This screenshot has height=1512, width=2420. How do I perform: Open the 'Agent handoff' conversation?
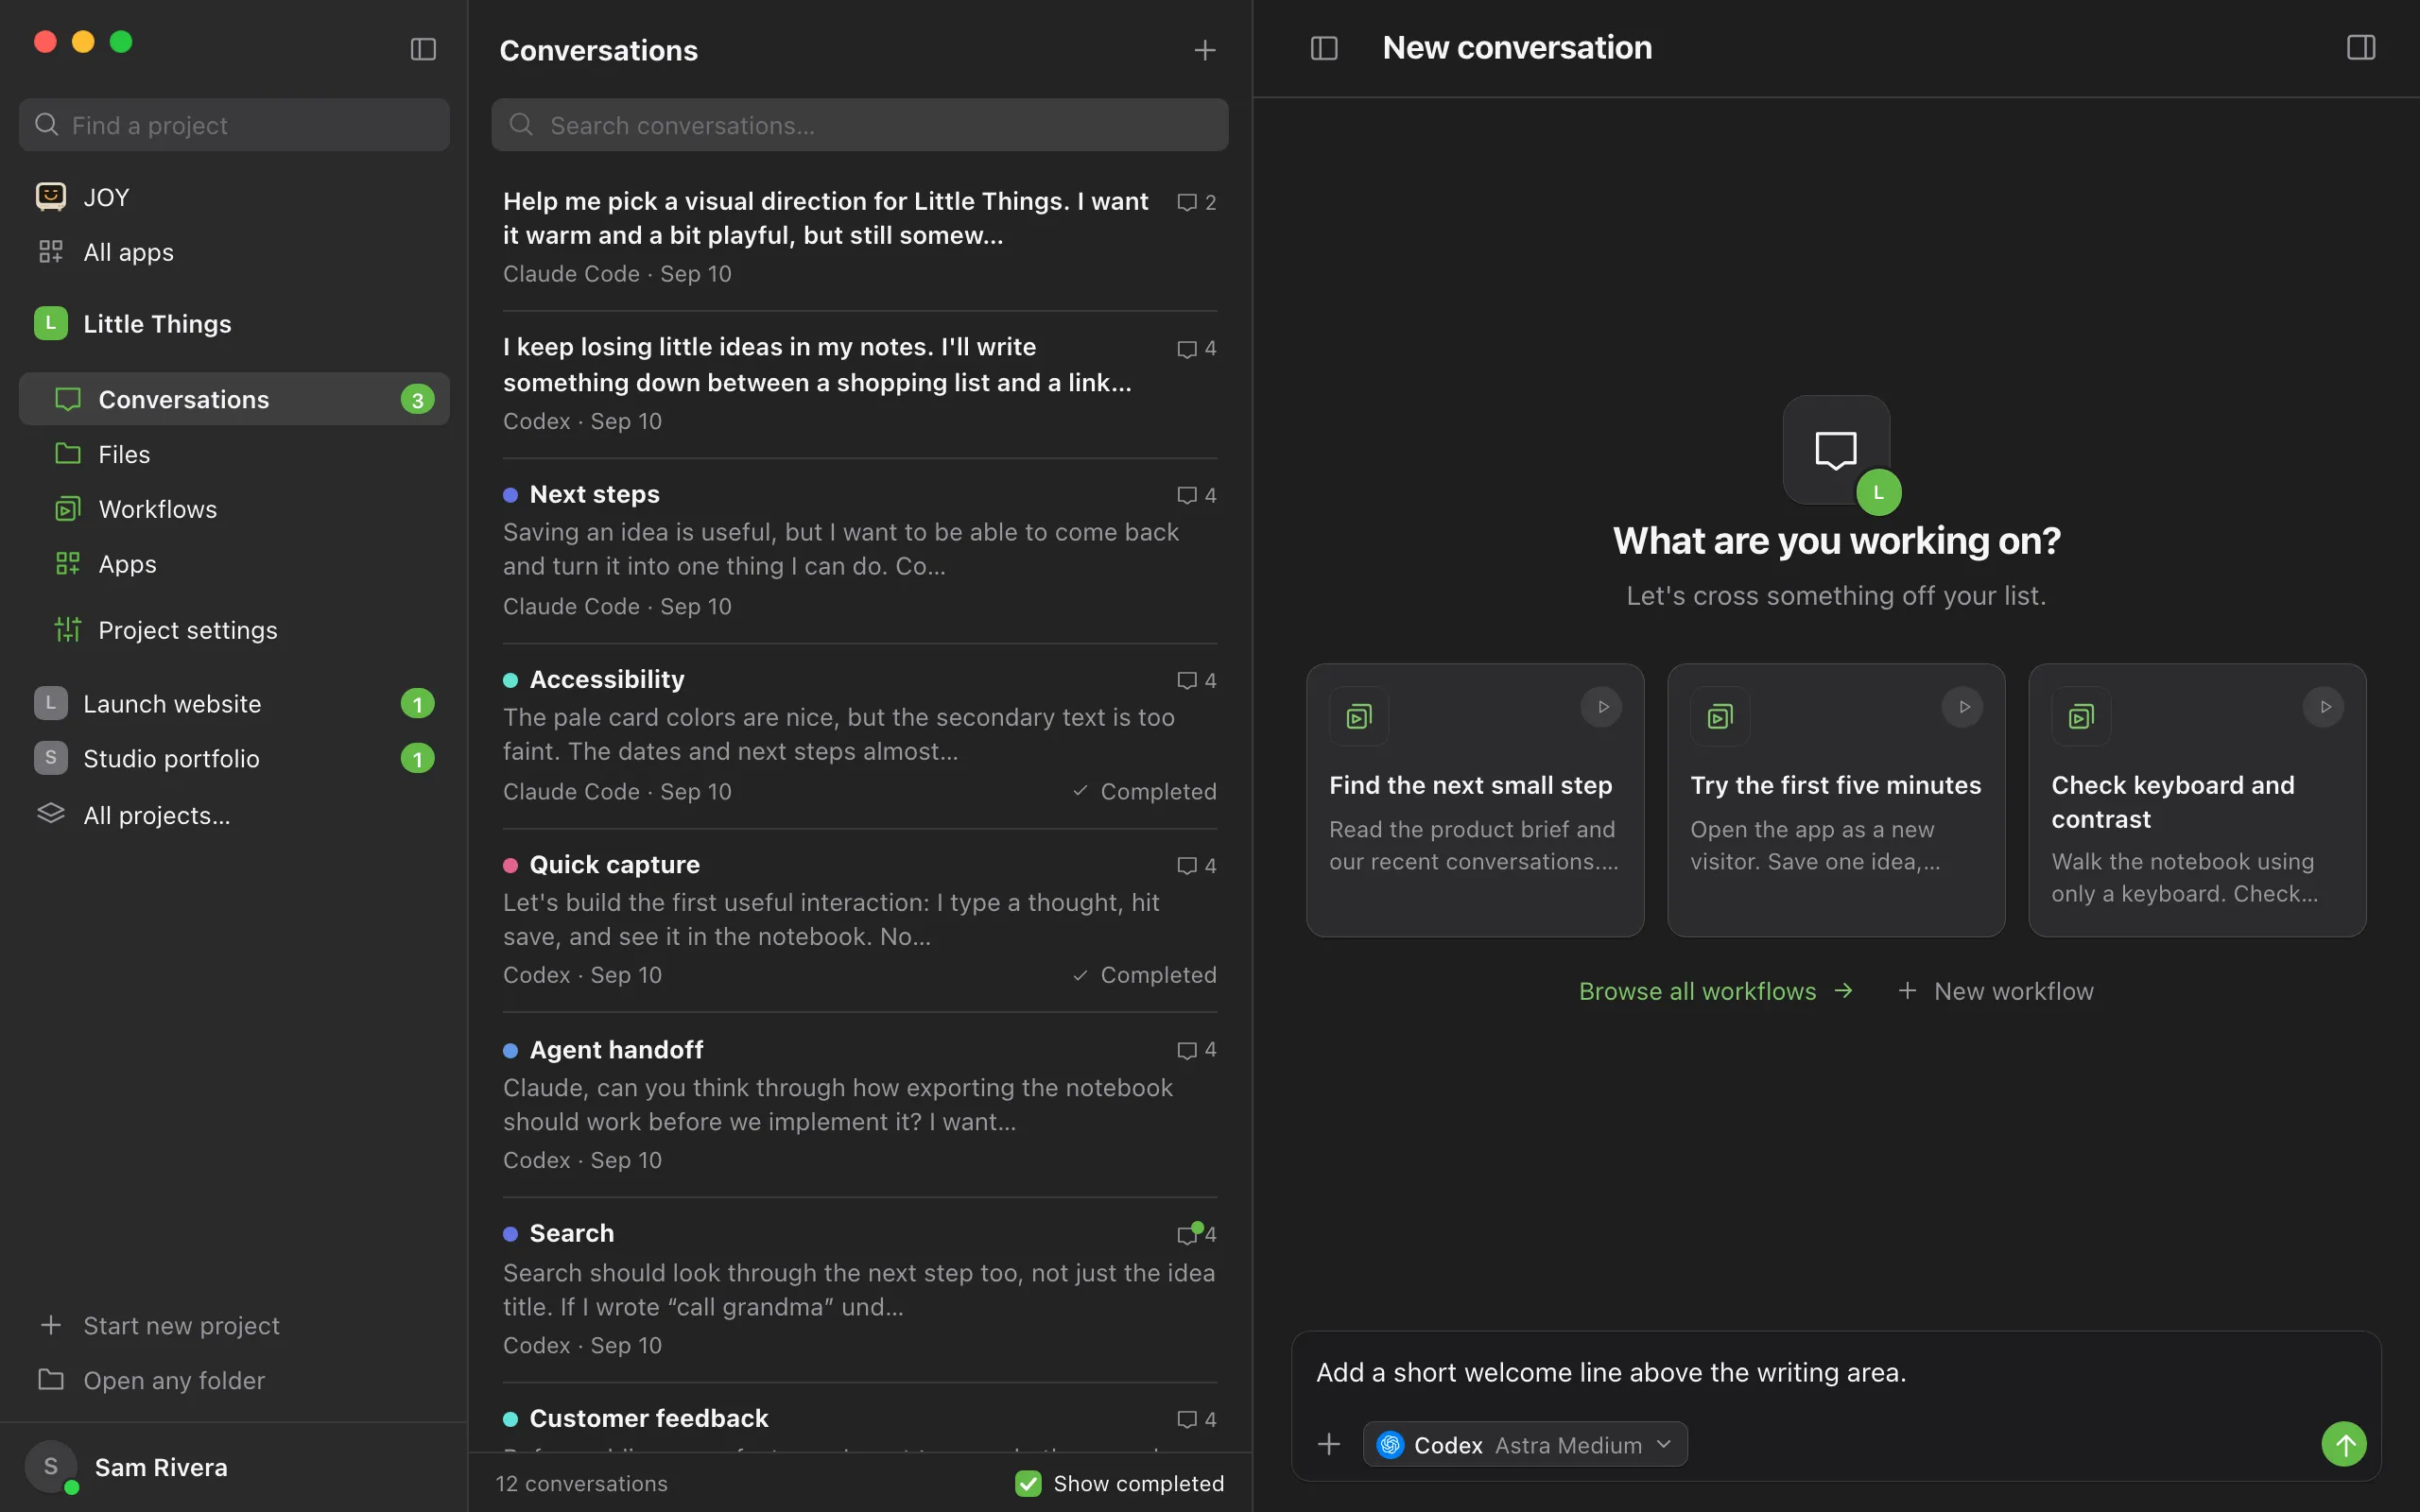coord(859,1105)
